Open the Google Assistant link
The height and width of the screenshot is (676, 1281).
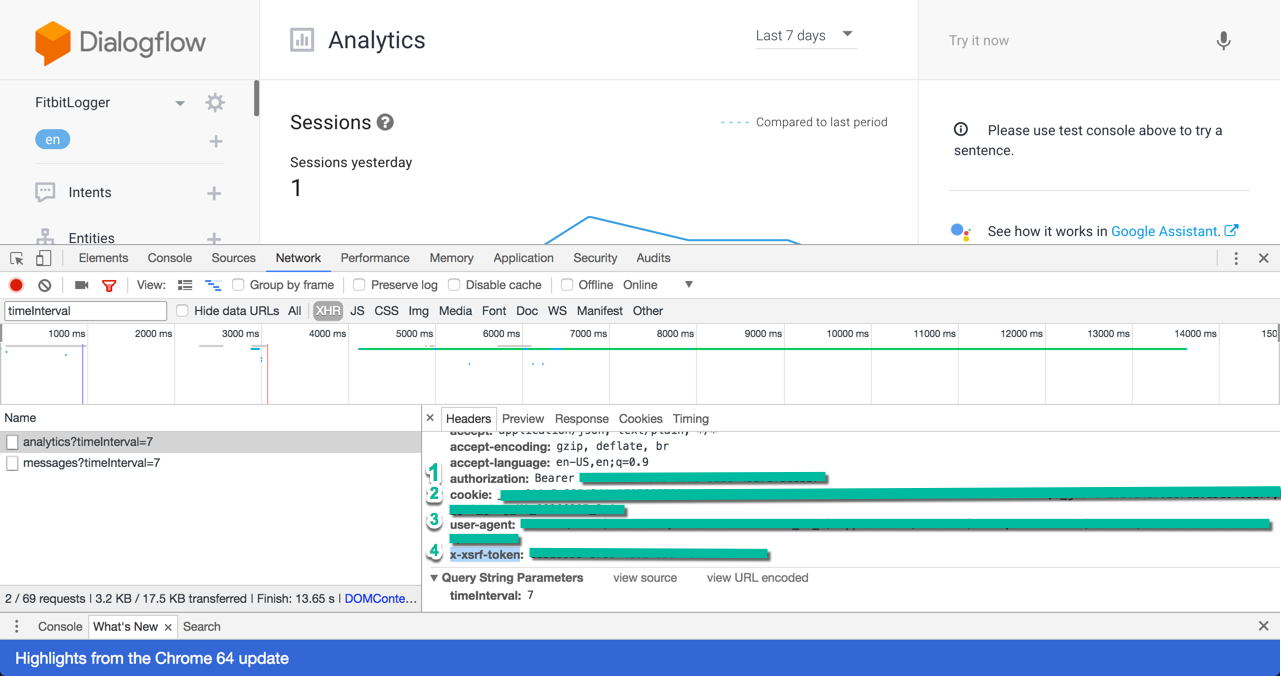1165,231
